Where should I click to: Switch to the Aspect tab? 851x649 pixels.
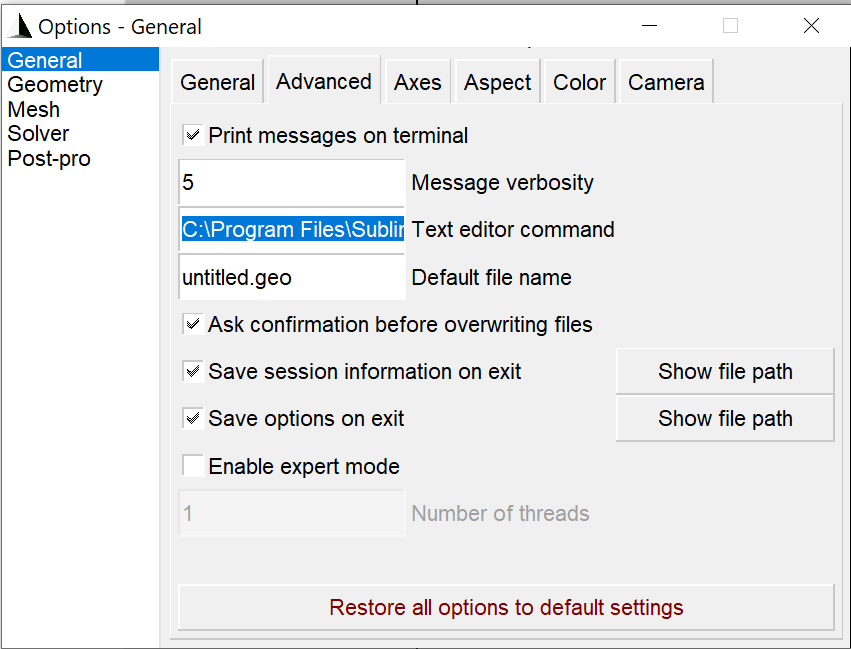pyautogui.click(x=497, y=83)
